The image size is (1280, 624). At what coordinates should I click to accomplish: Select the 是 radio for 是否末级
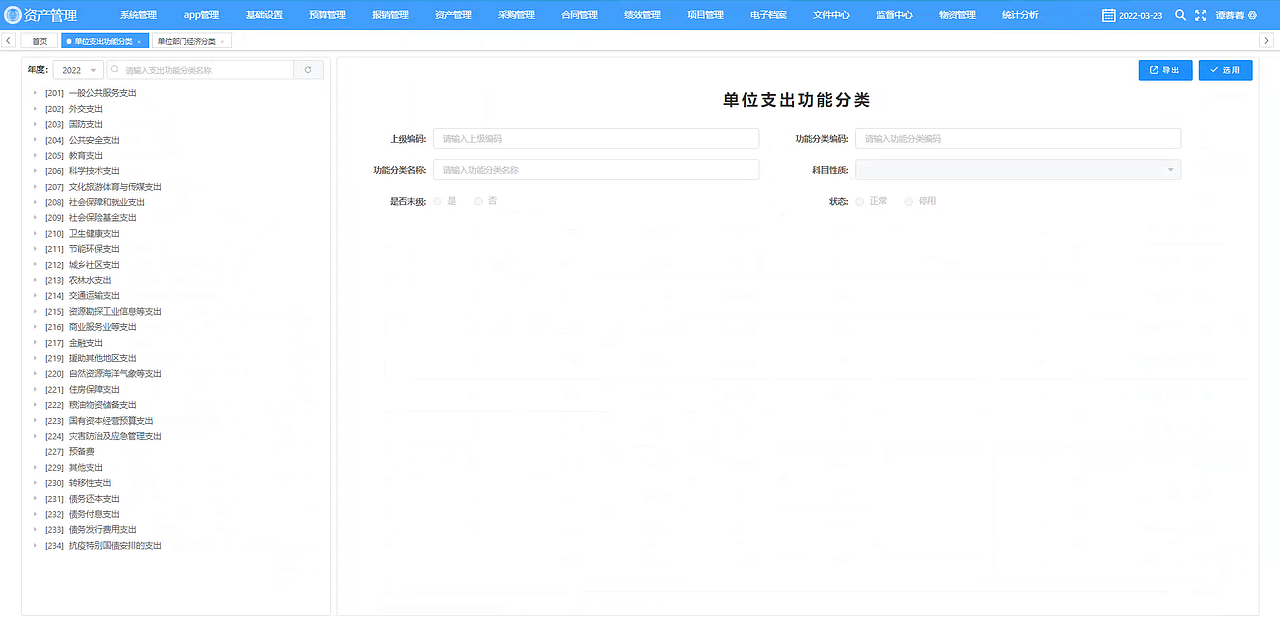coord(437,200)
